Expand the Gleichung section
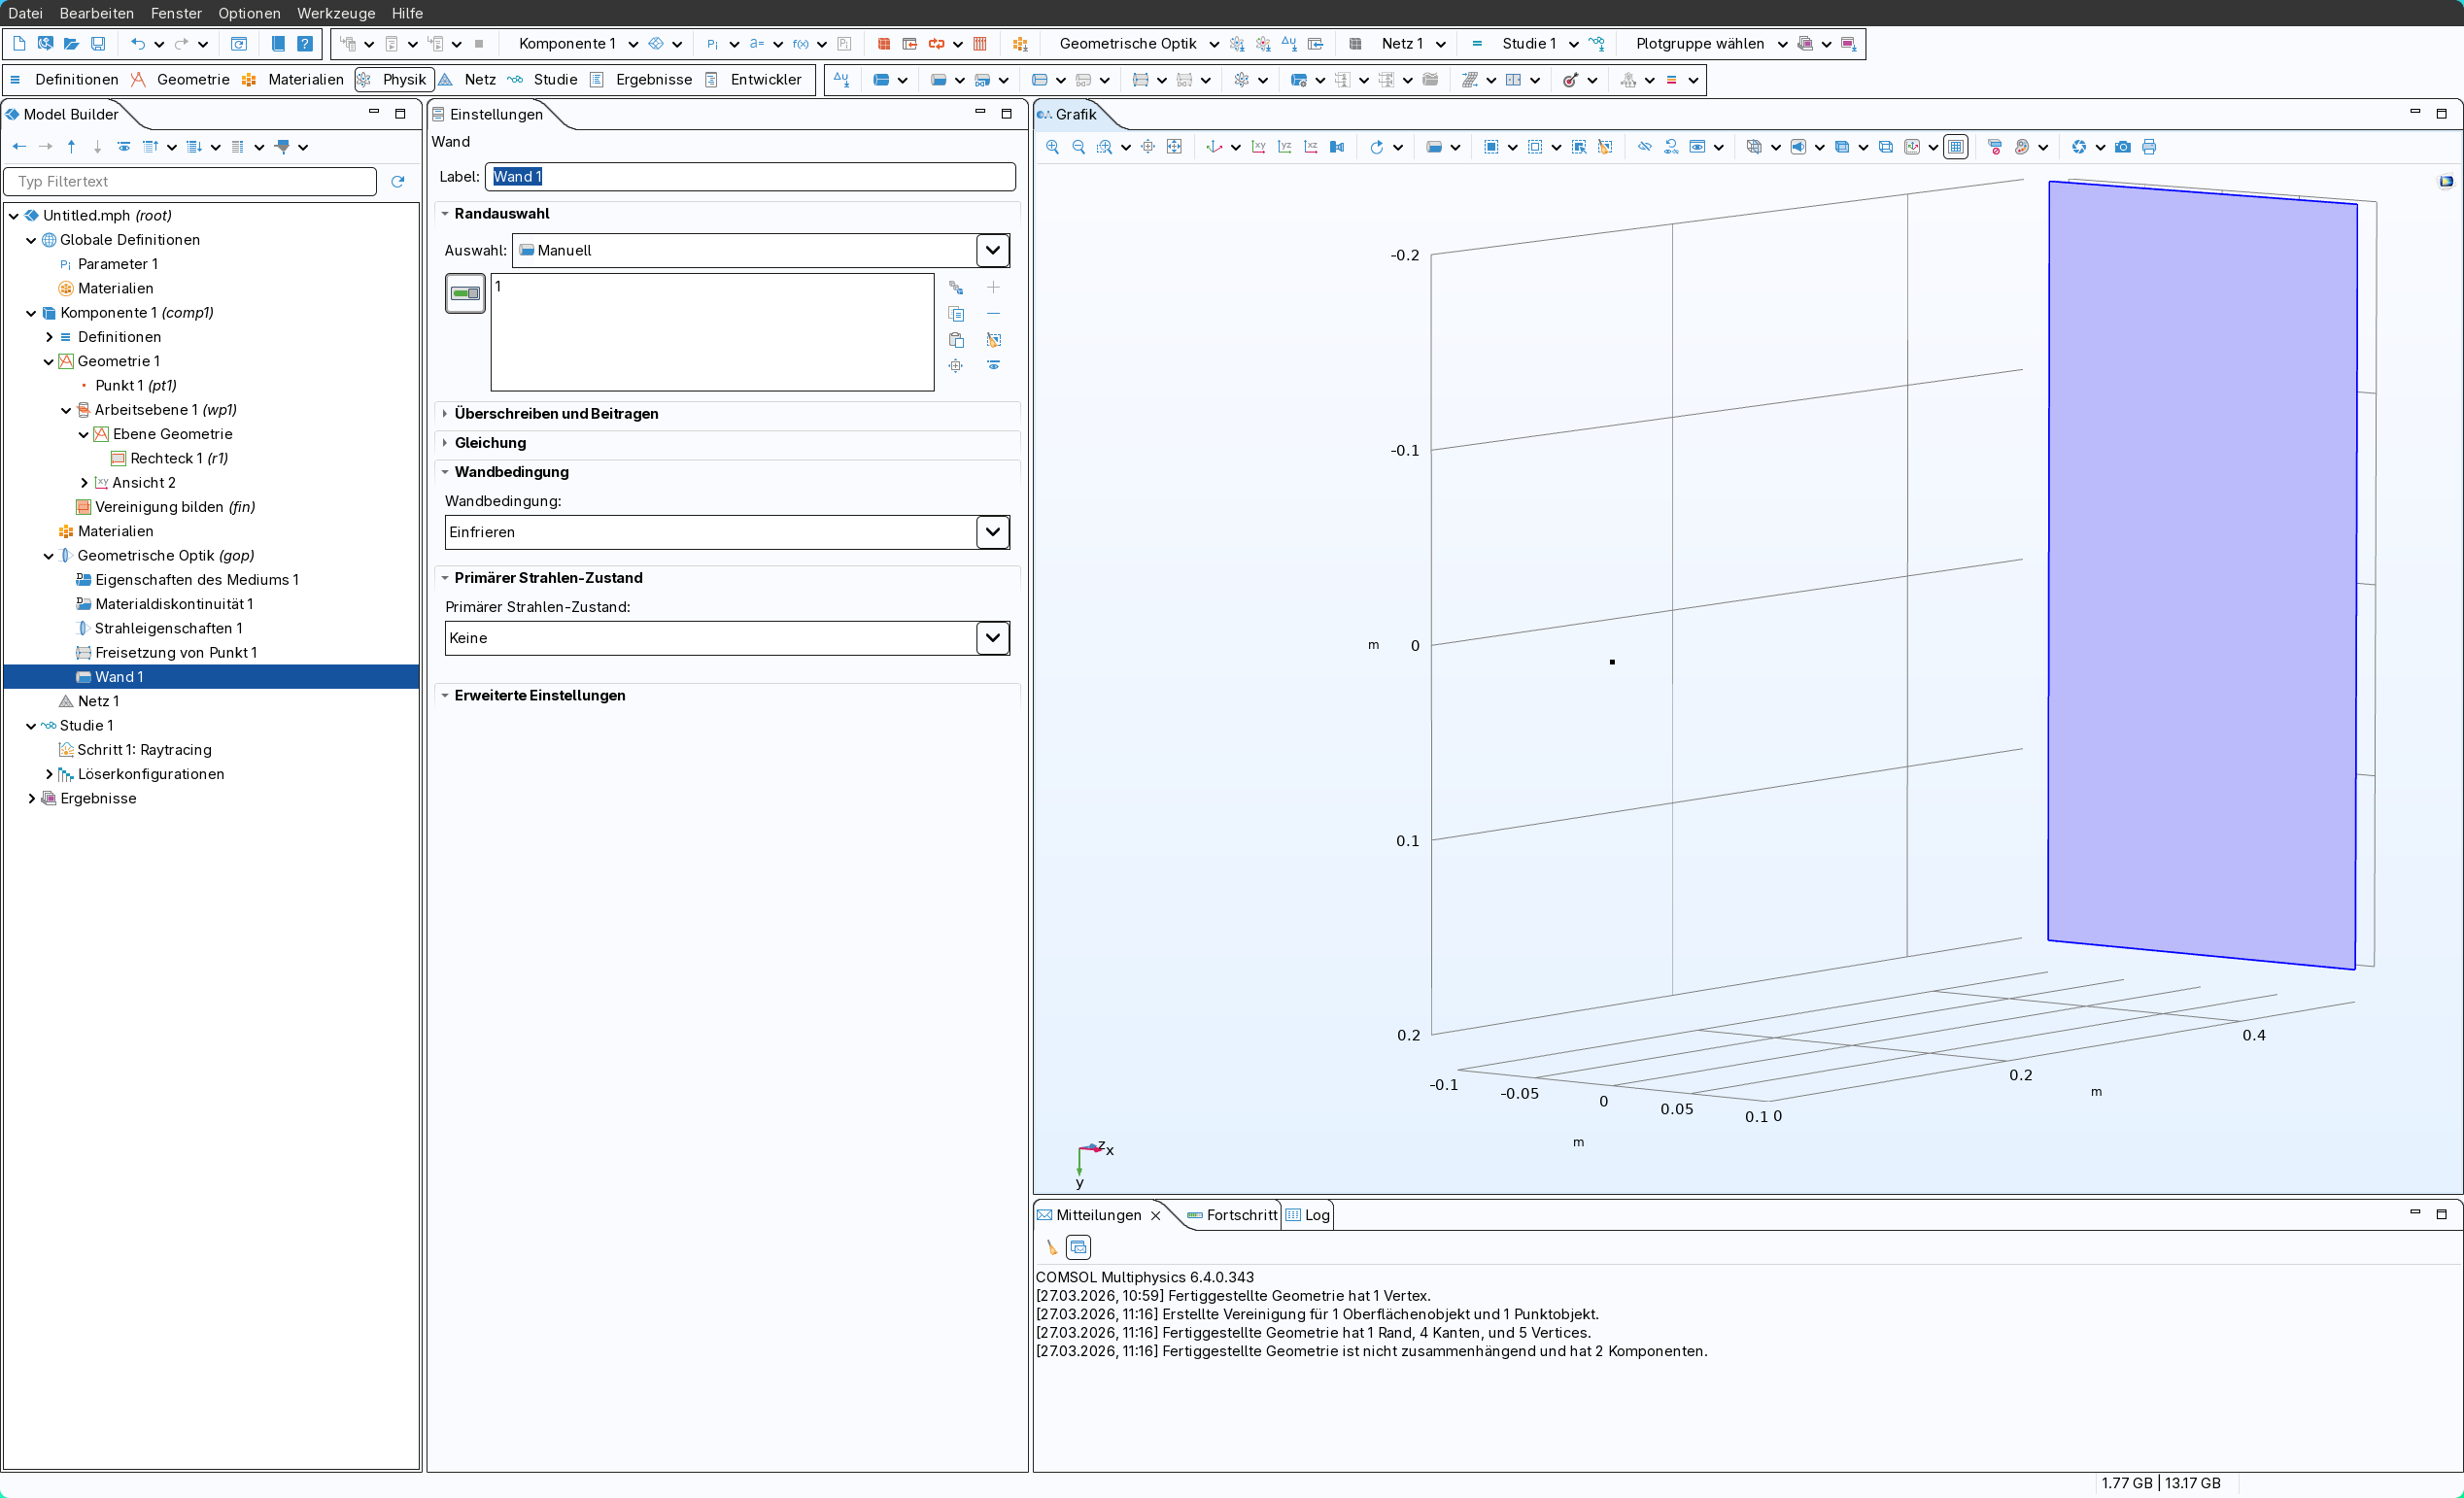2464x1498 pixels. tap(490, 442)
